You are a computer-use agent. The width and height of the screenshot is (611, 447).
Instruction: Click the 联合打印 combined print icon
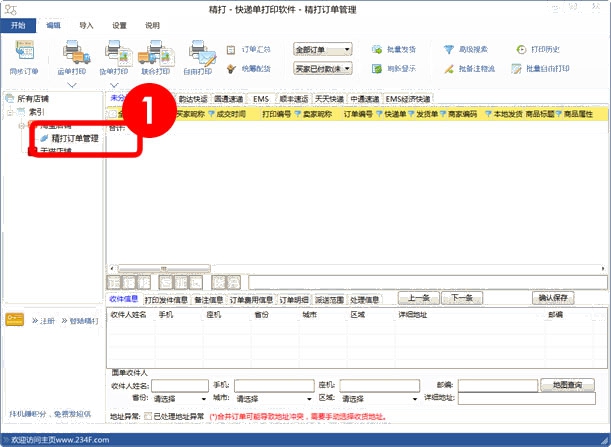click(154, 55)
